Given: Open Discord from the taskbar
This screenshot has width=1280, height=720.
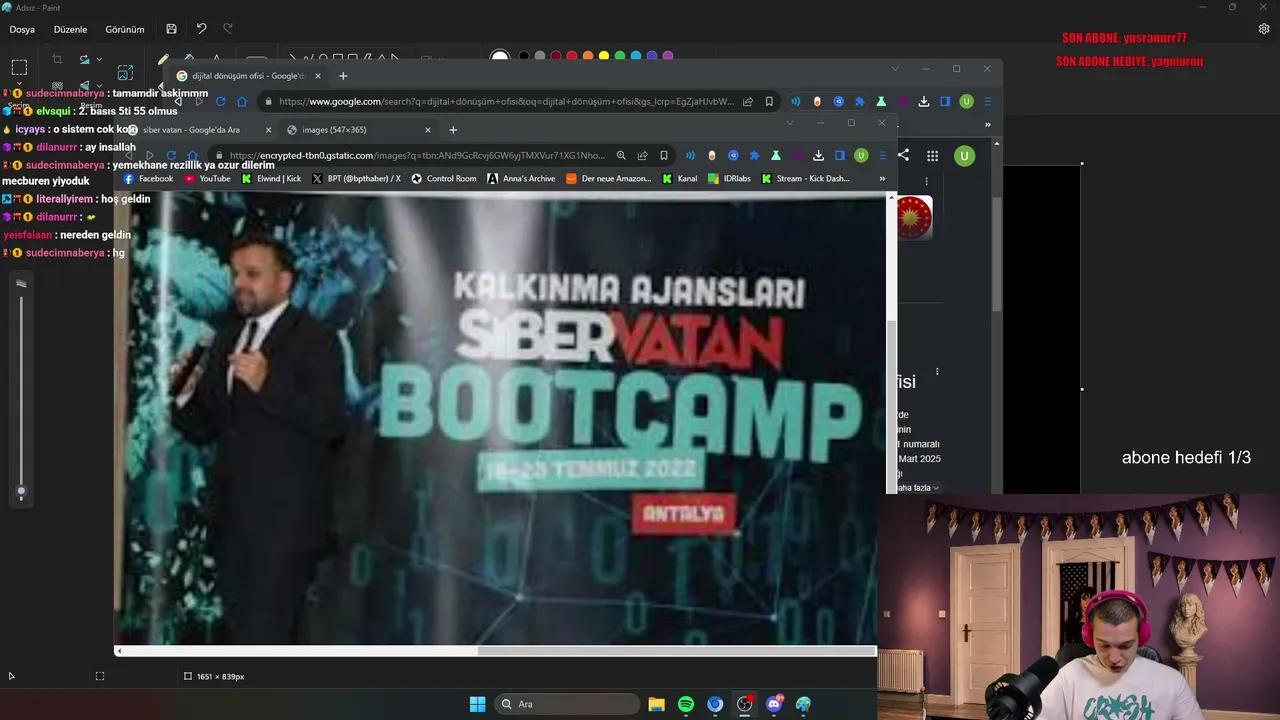Looking at the screenshot, I should (774, 704).
